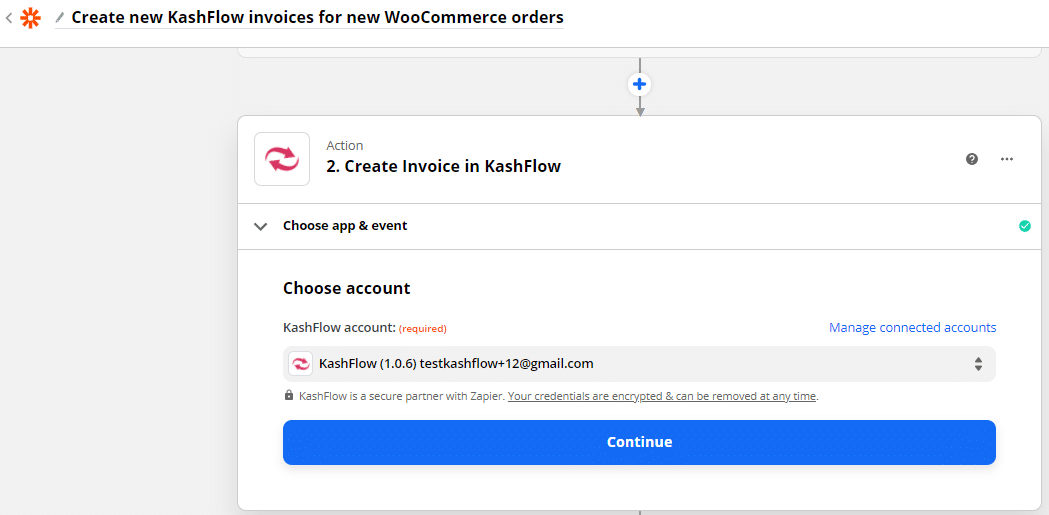1049x515 pixels.
Task: Open the three-dot more options menu
Action: point(1007,159)
